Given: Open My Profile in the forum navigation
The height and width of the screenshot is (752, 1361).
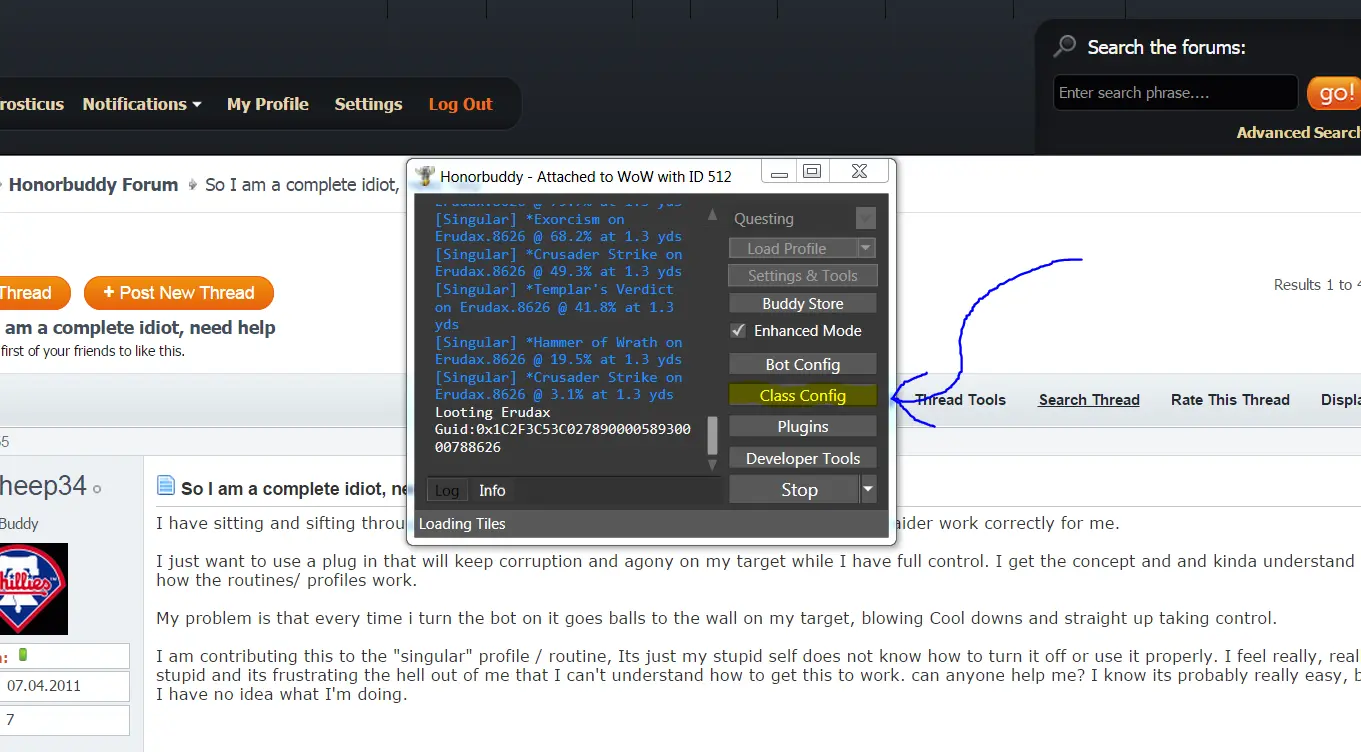Looking at the screenshot, I should point(267,104).
